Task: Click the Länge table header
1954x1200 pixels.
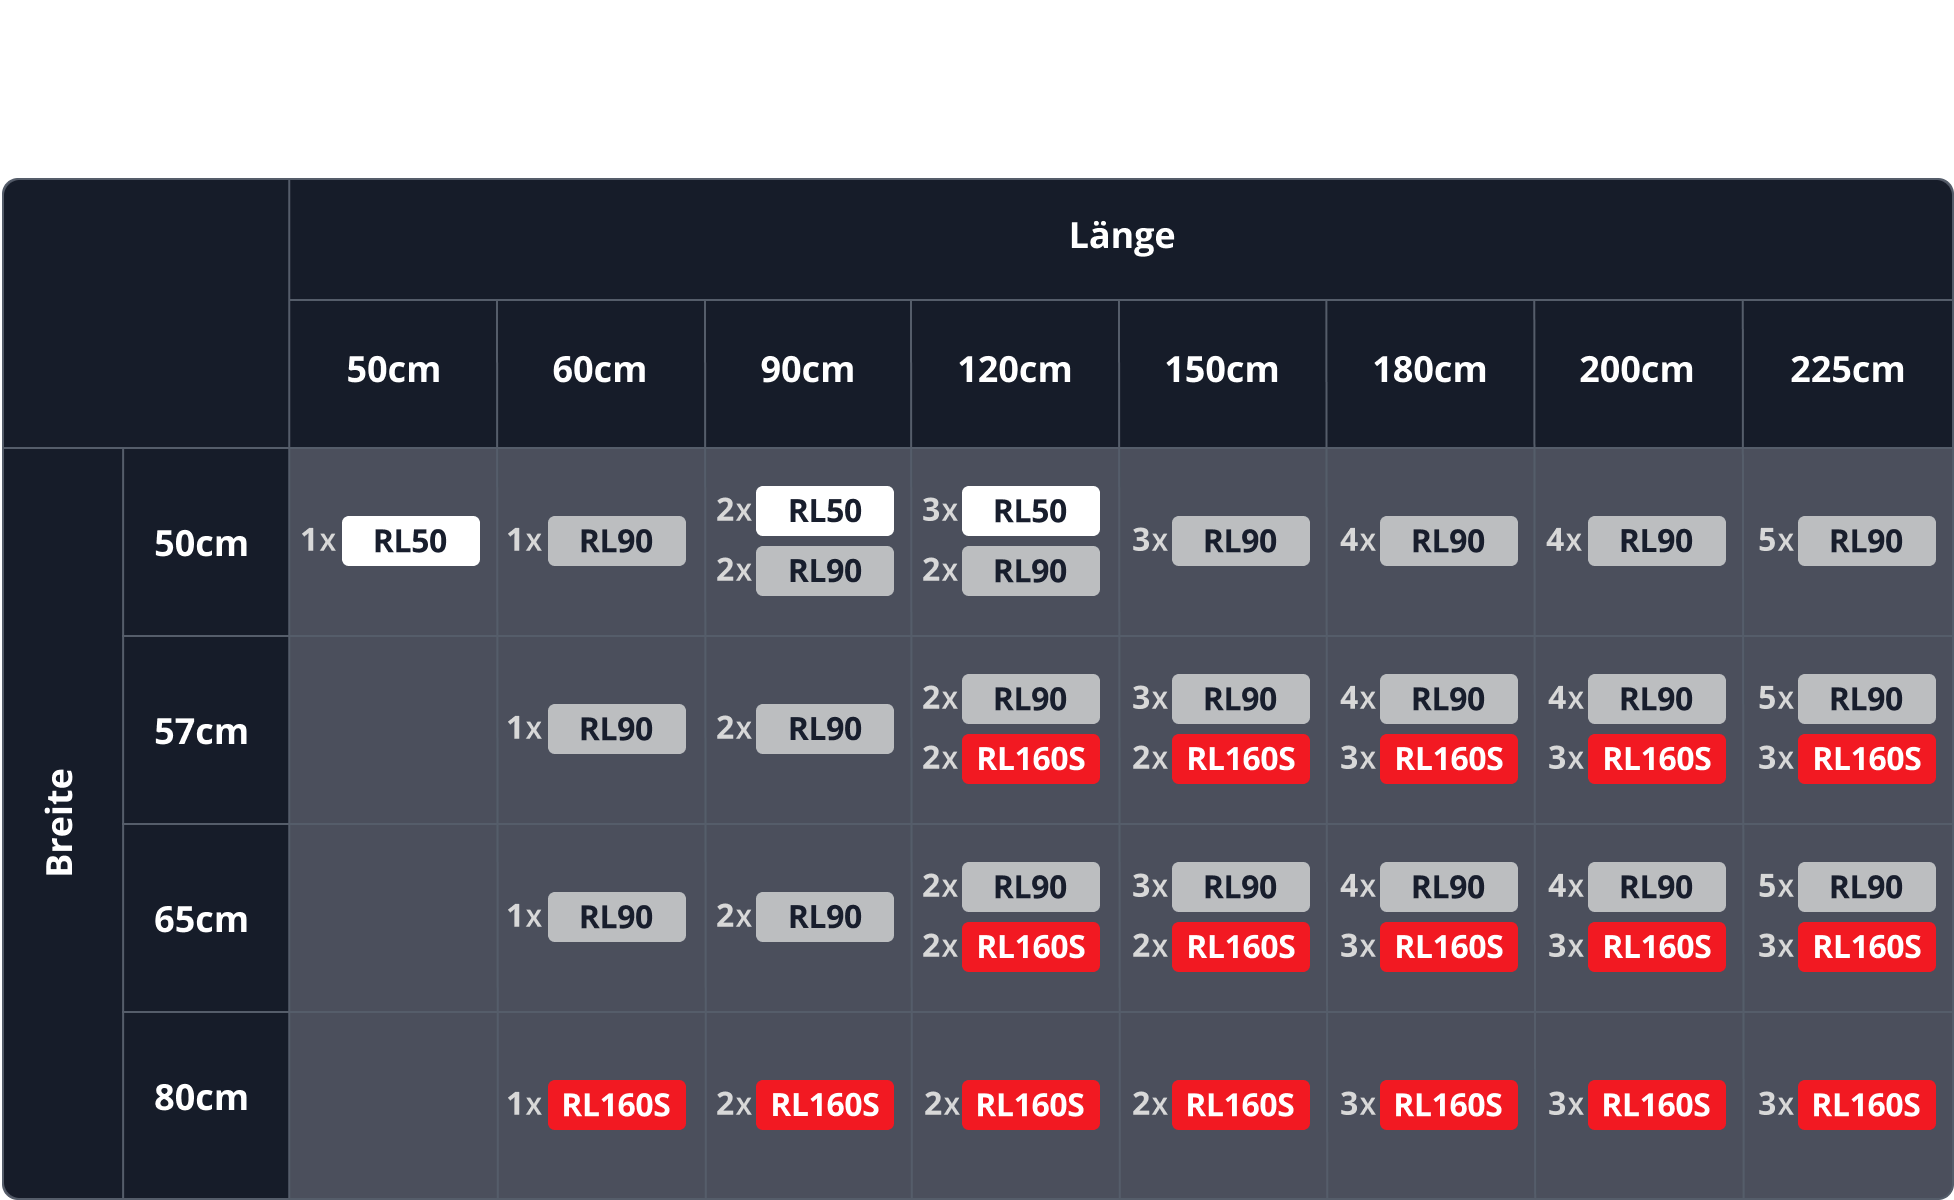Action: pyautogui.click(x=1121, y=236)
